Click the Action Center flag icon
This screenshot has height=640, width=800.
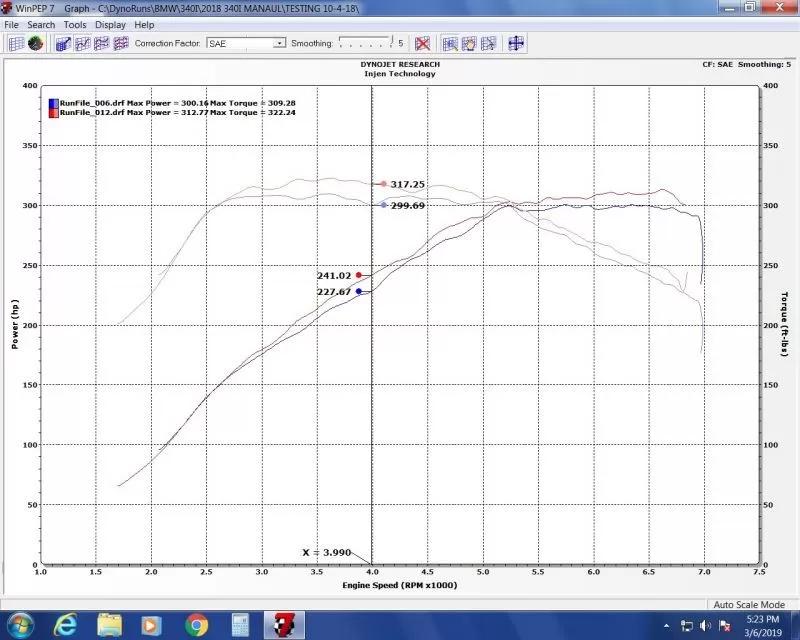(x=724, y=626)
